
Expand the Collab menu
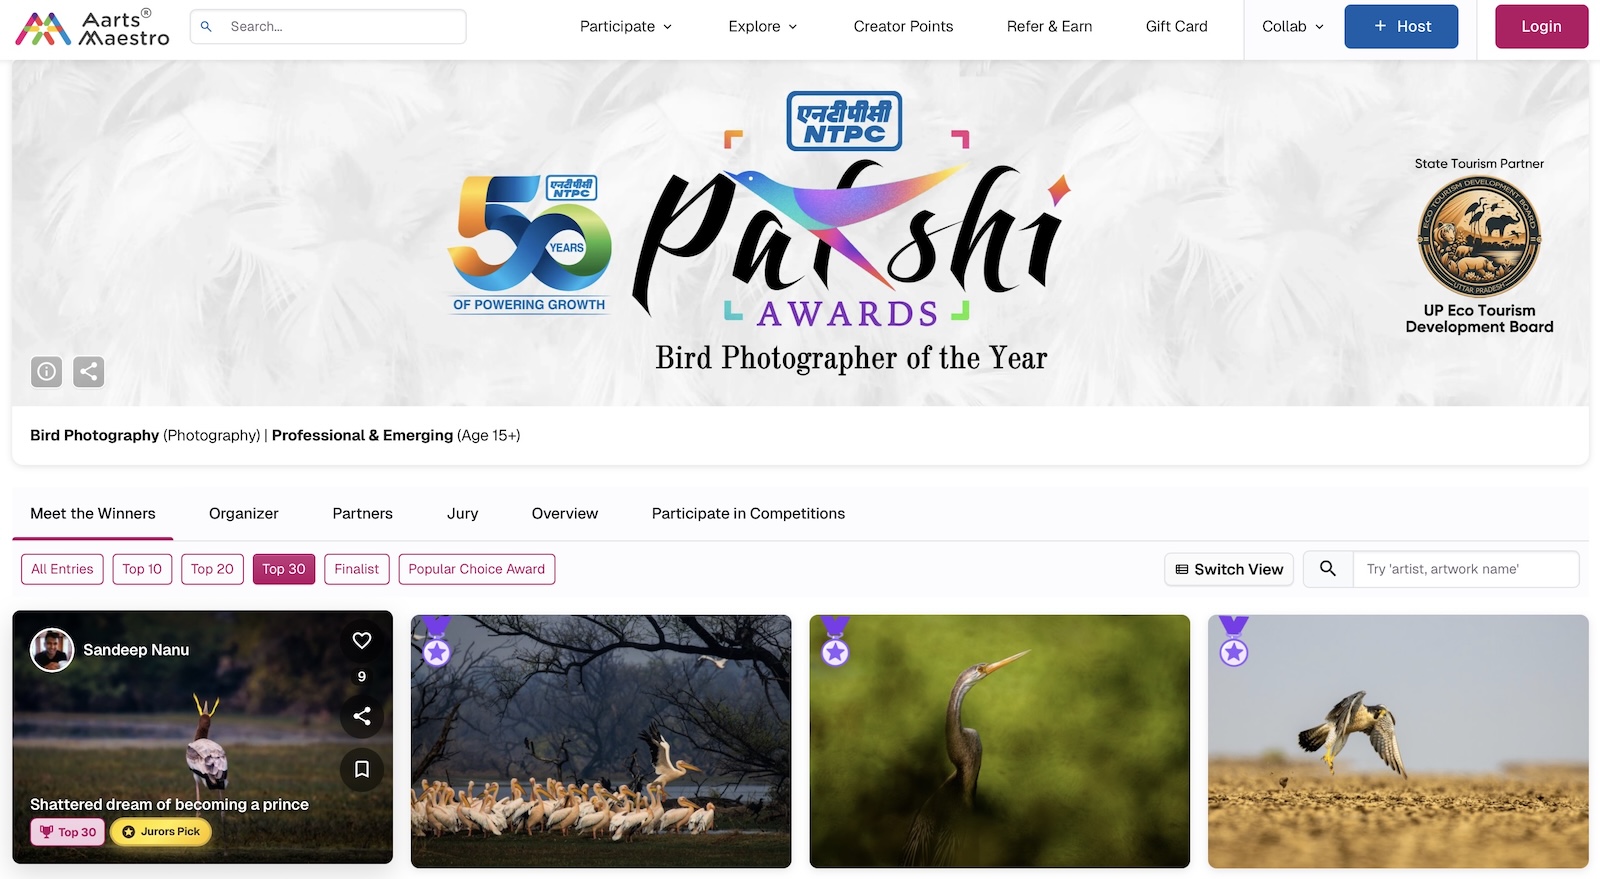coord(1293,27)
